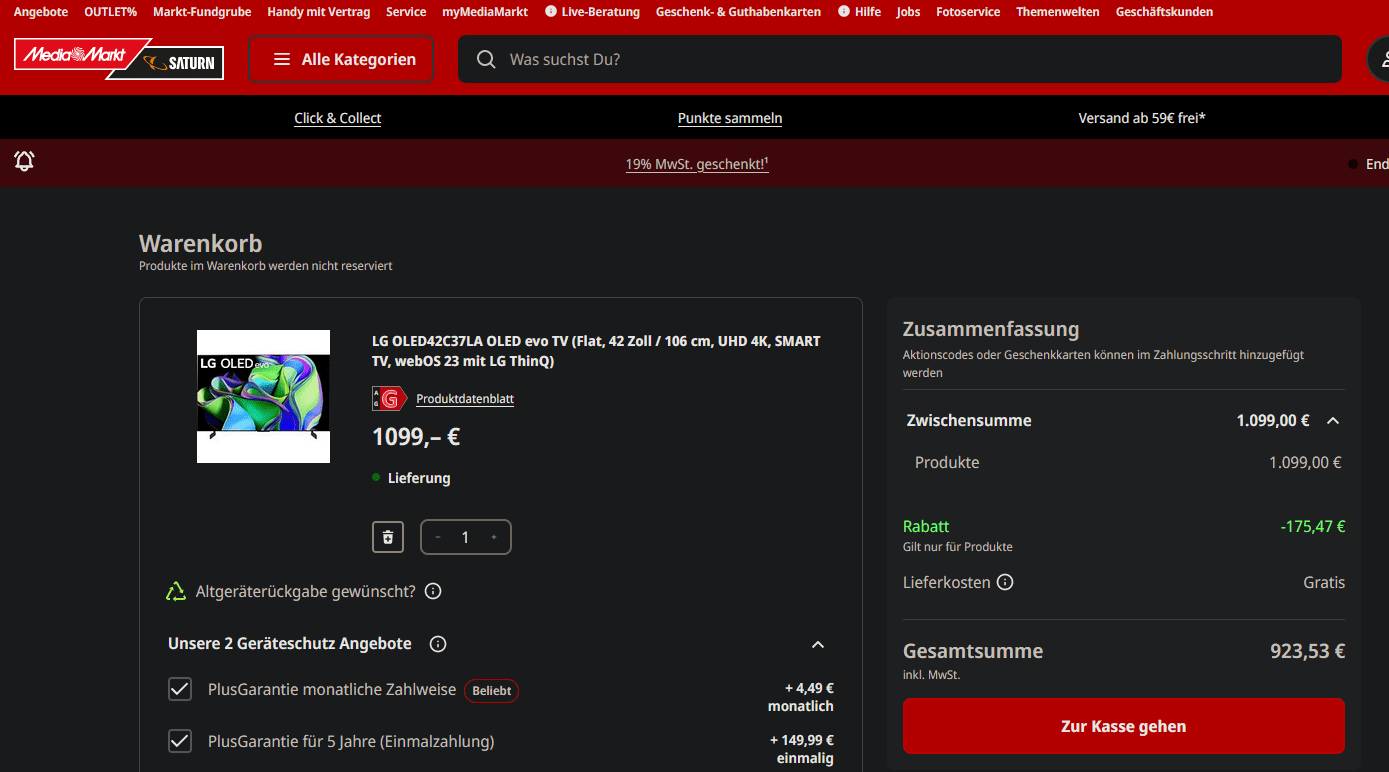The width and height of the screenshot is (1389, 772).
Task: Follow the Punkte sammeln link
Action: [x=730, y=118]
